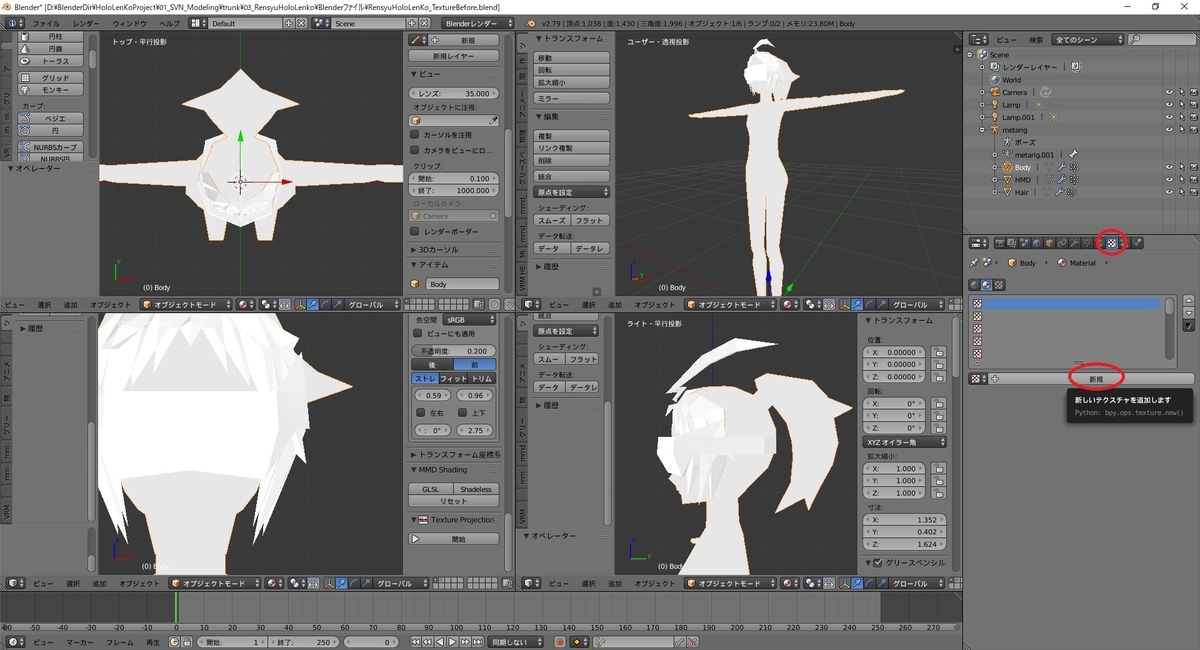
Task: Enable the カーソルを注視 checkbox
Action: click(x=415, y=135)
